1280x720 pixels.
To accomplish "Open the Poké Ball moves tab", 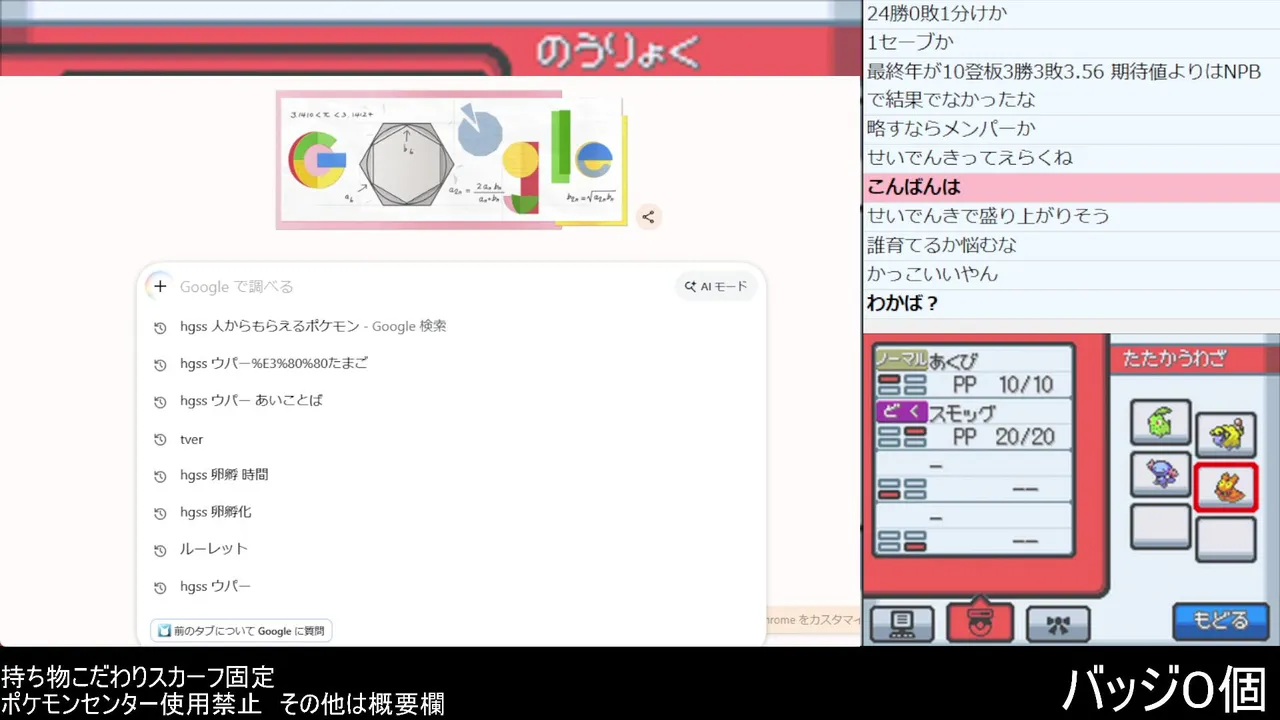I will point(980,622).
